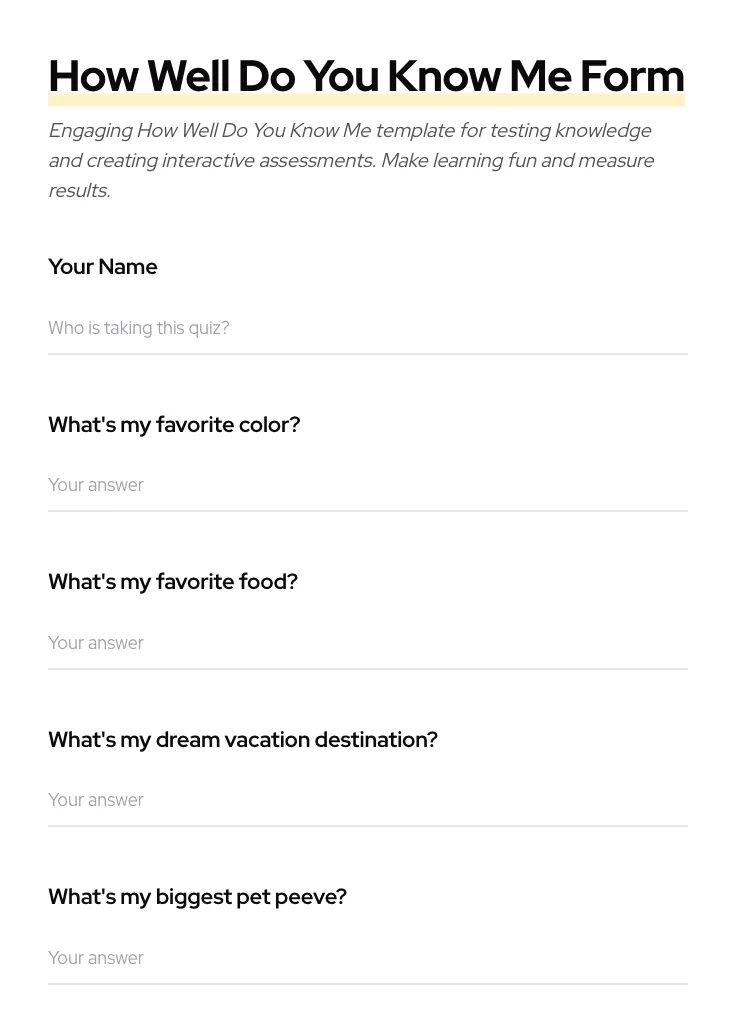Click the dream vacation answer field

pyautogui.click(x=368, y=800)
